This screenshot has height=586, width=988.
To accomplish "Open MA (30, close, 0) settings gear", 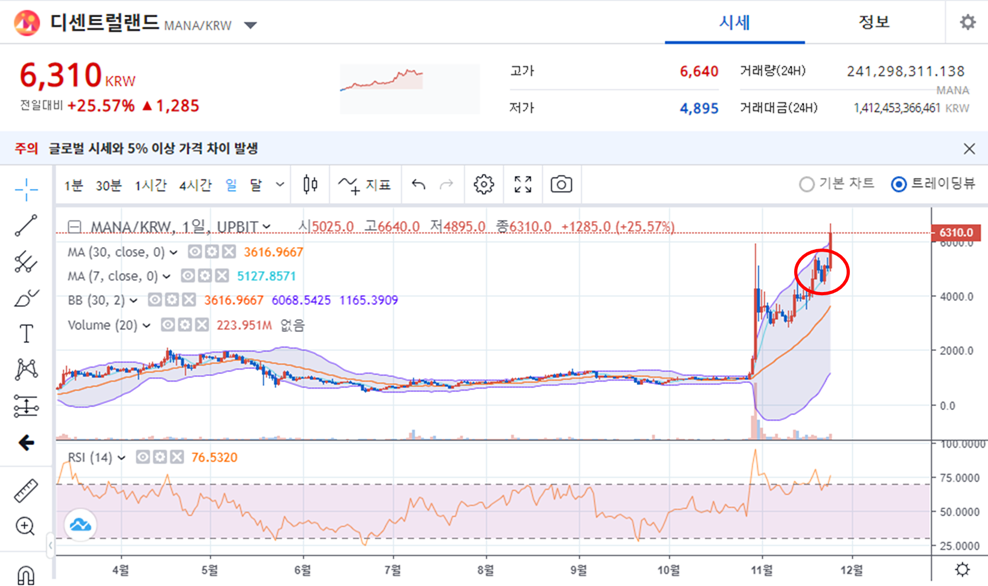I will pyautogui.click(x=212, y=252).
